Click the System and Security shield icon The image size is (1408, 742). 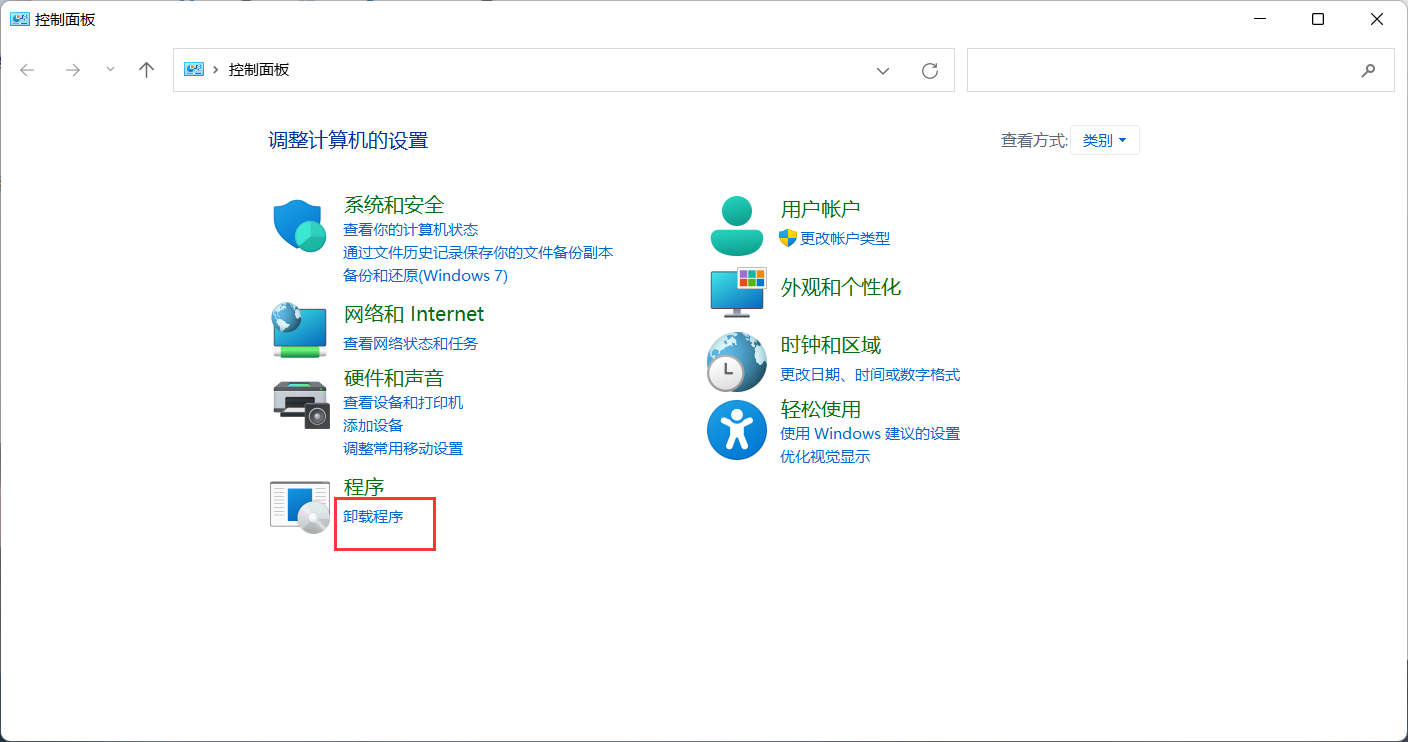(300, 226)
